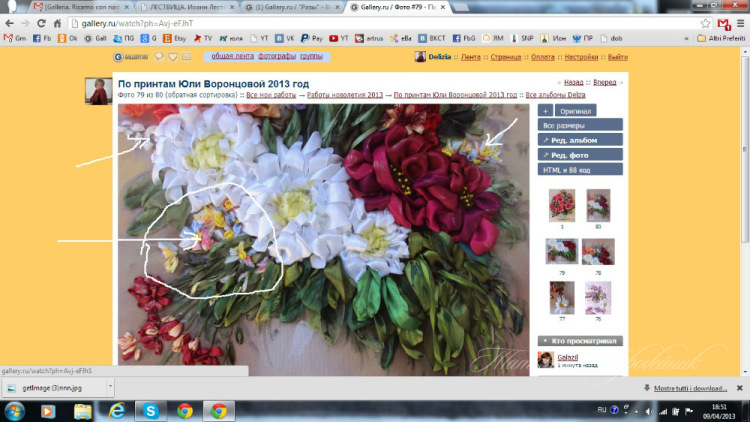Open the Gall bookmark

coord(95,38)
